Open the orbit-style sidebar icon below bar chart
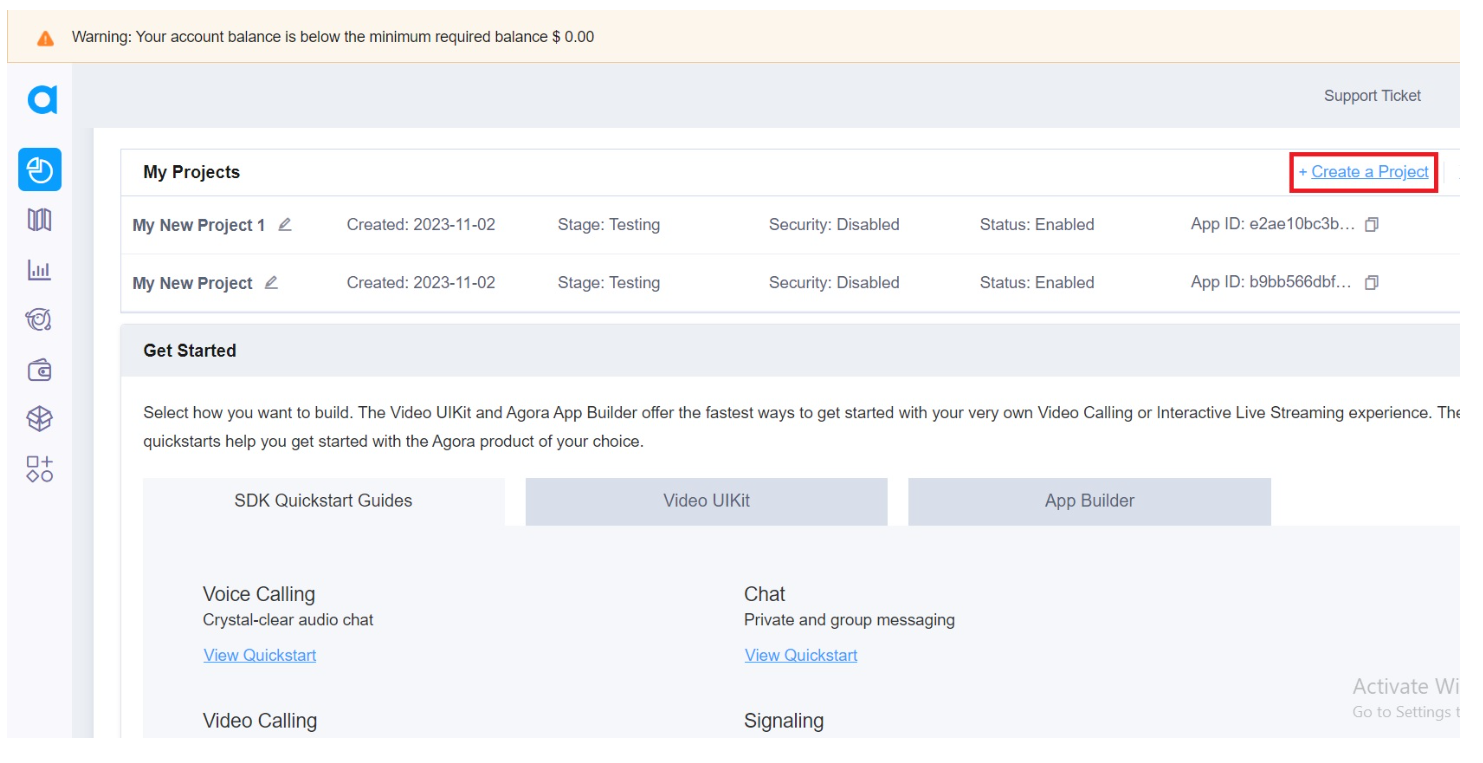Image resolution: width=1483 pixels, height=763 pixels. [x=39, y=320]
